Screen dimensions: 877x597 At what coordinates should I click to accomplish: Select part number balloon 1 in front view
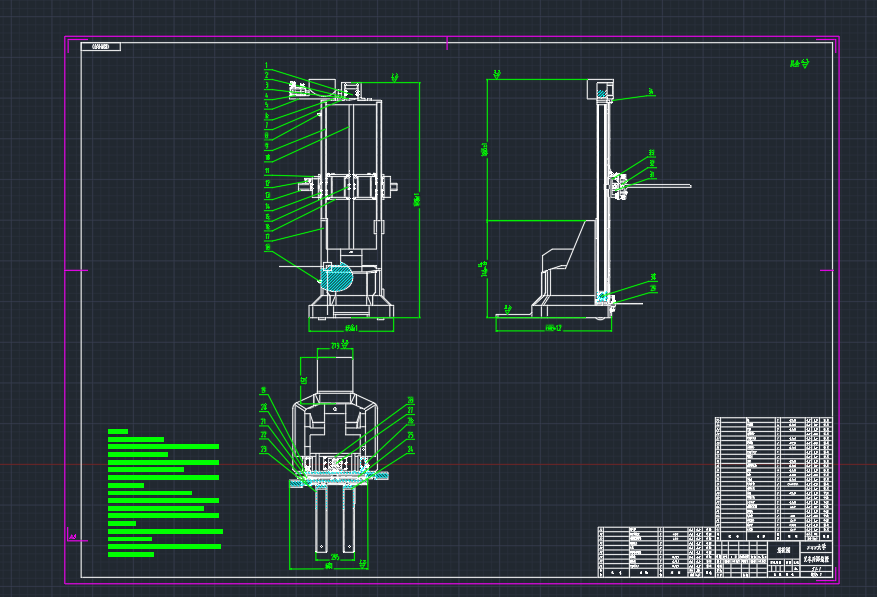267,66
